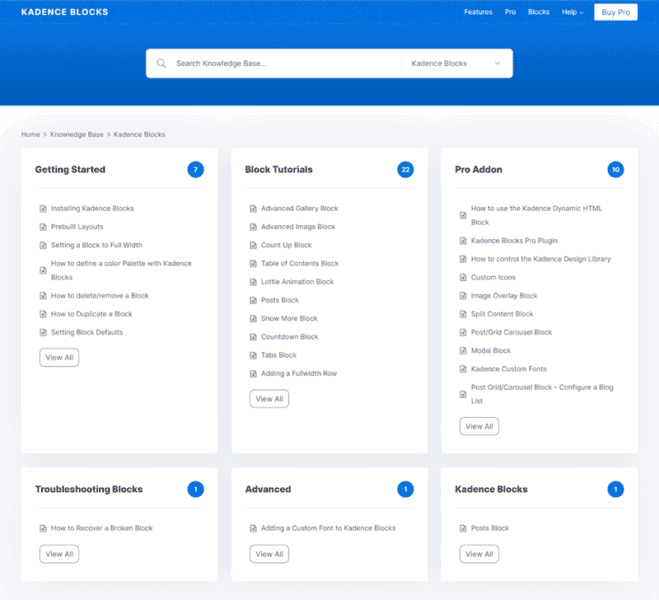Open Pro Addon category heading
The image size is (659, 600).
pyautogui.click(x=478, y=170)
